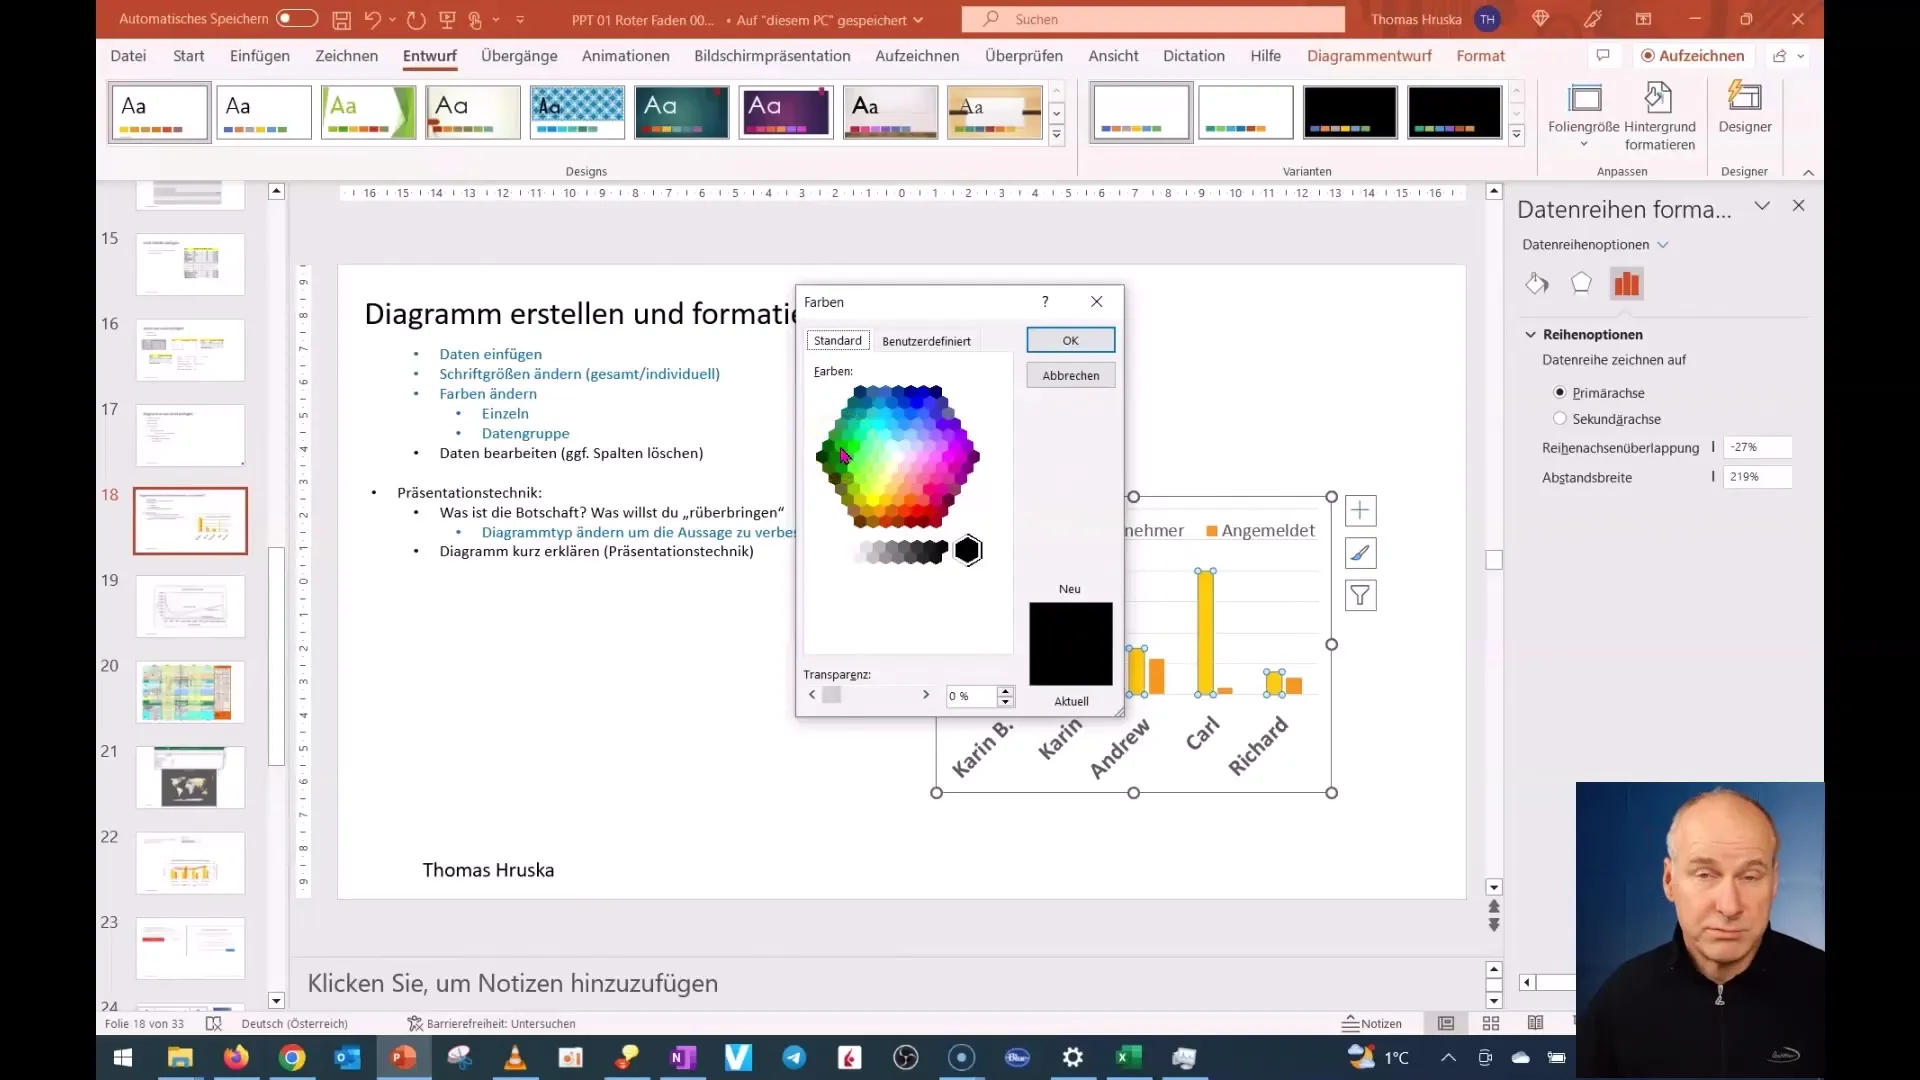Drag the Transparenz slider in Farben dialog
1920x1080 pixels.
[829, 695]
